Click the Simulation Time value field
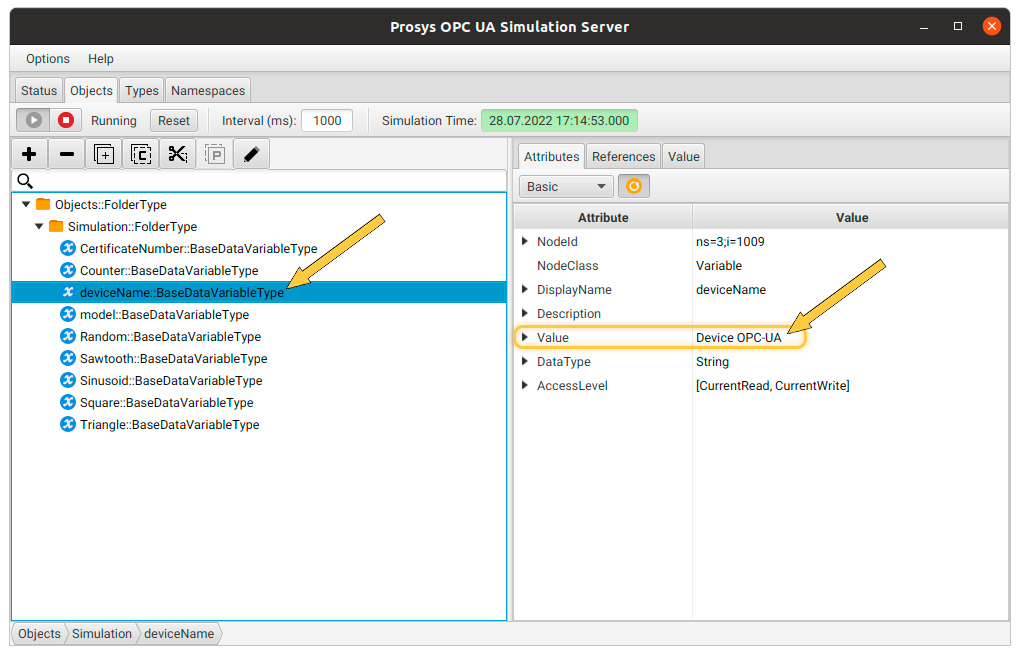Image resolution: width=1020 pixels, height=655 pixels. 559,120
